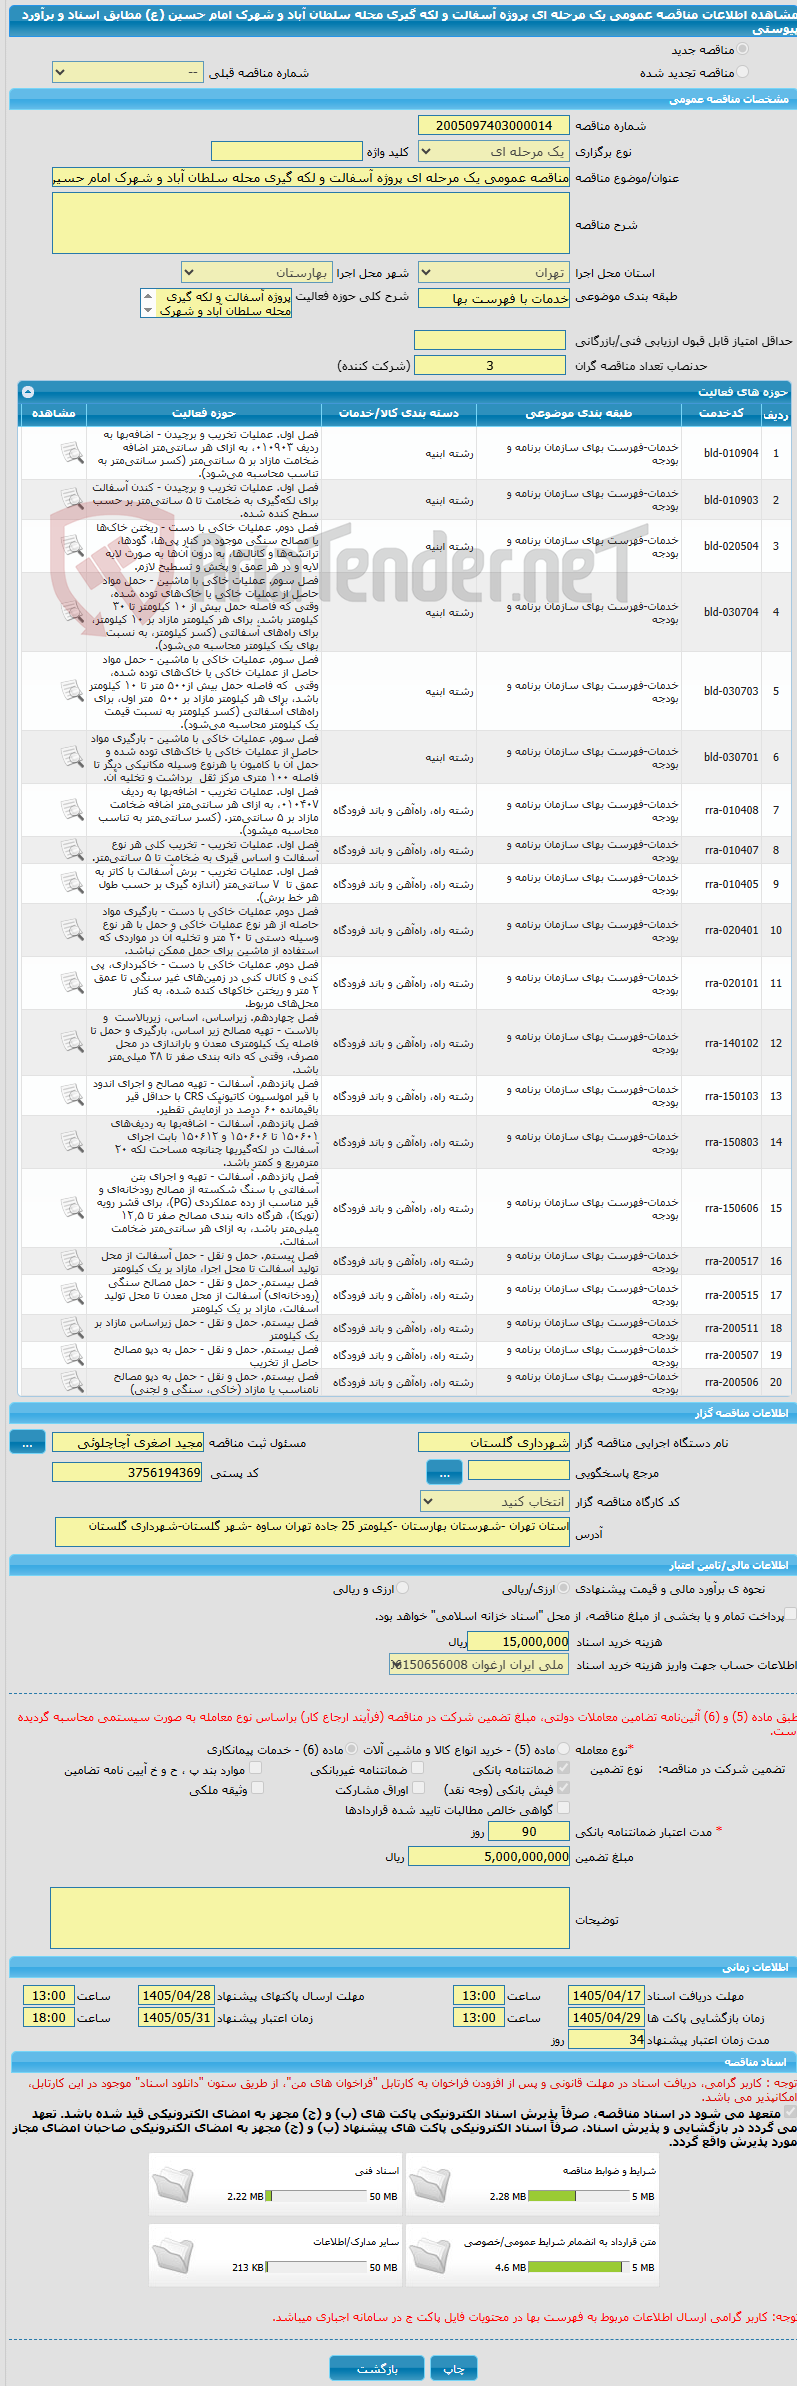Image resolution: width=797 pixels, height=2386 pixels.
Task: Click شرایط و ضوابط size progress bar
Action: point(578,2197)
